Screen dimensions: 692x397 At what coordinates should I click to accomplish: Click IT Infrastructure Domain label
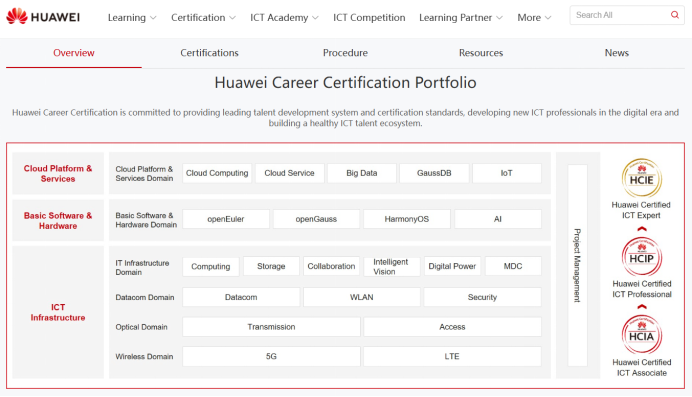click(143, 267)
